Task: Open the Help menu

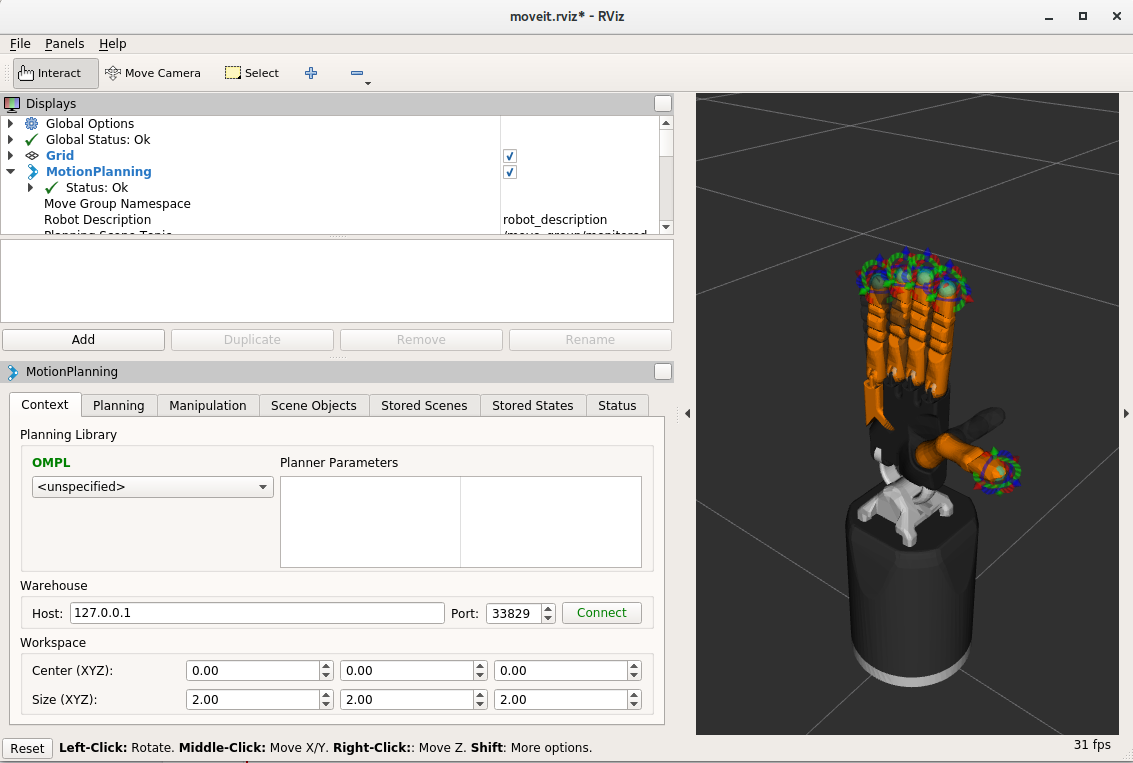Action: coord(113,43)
